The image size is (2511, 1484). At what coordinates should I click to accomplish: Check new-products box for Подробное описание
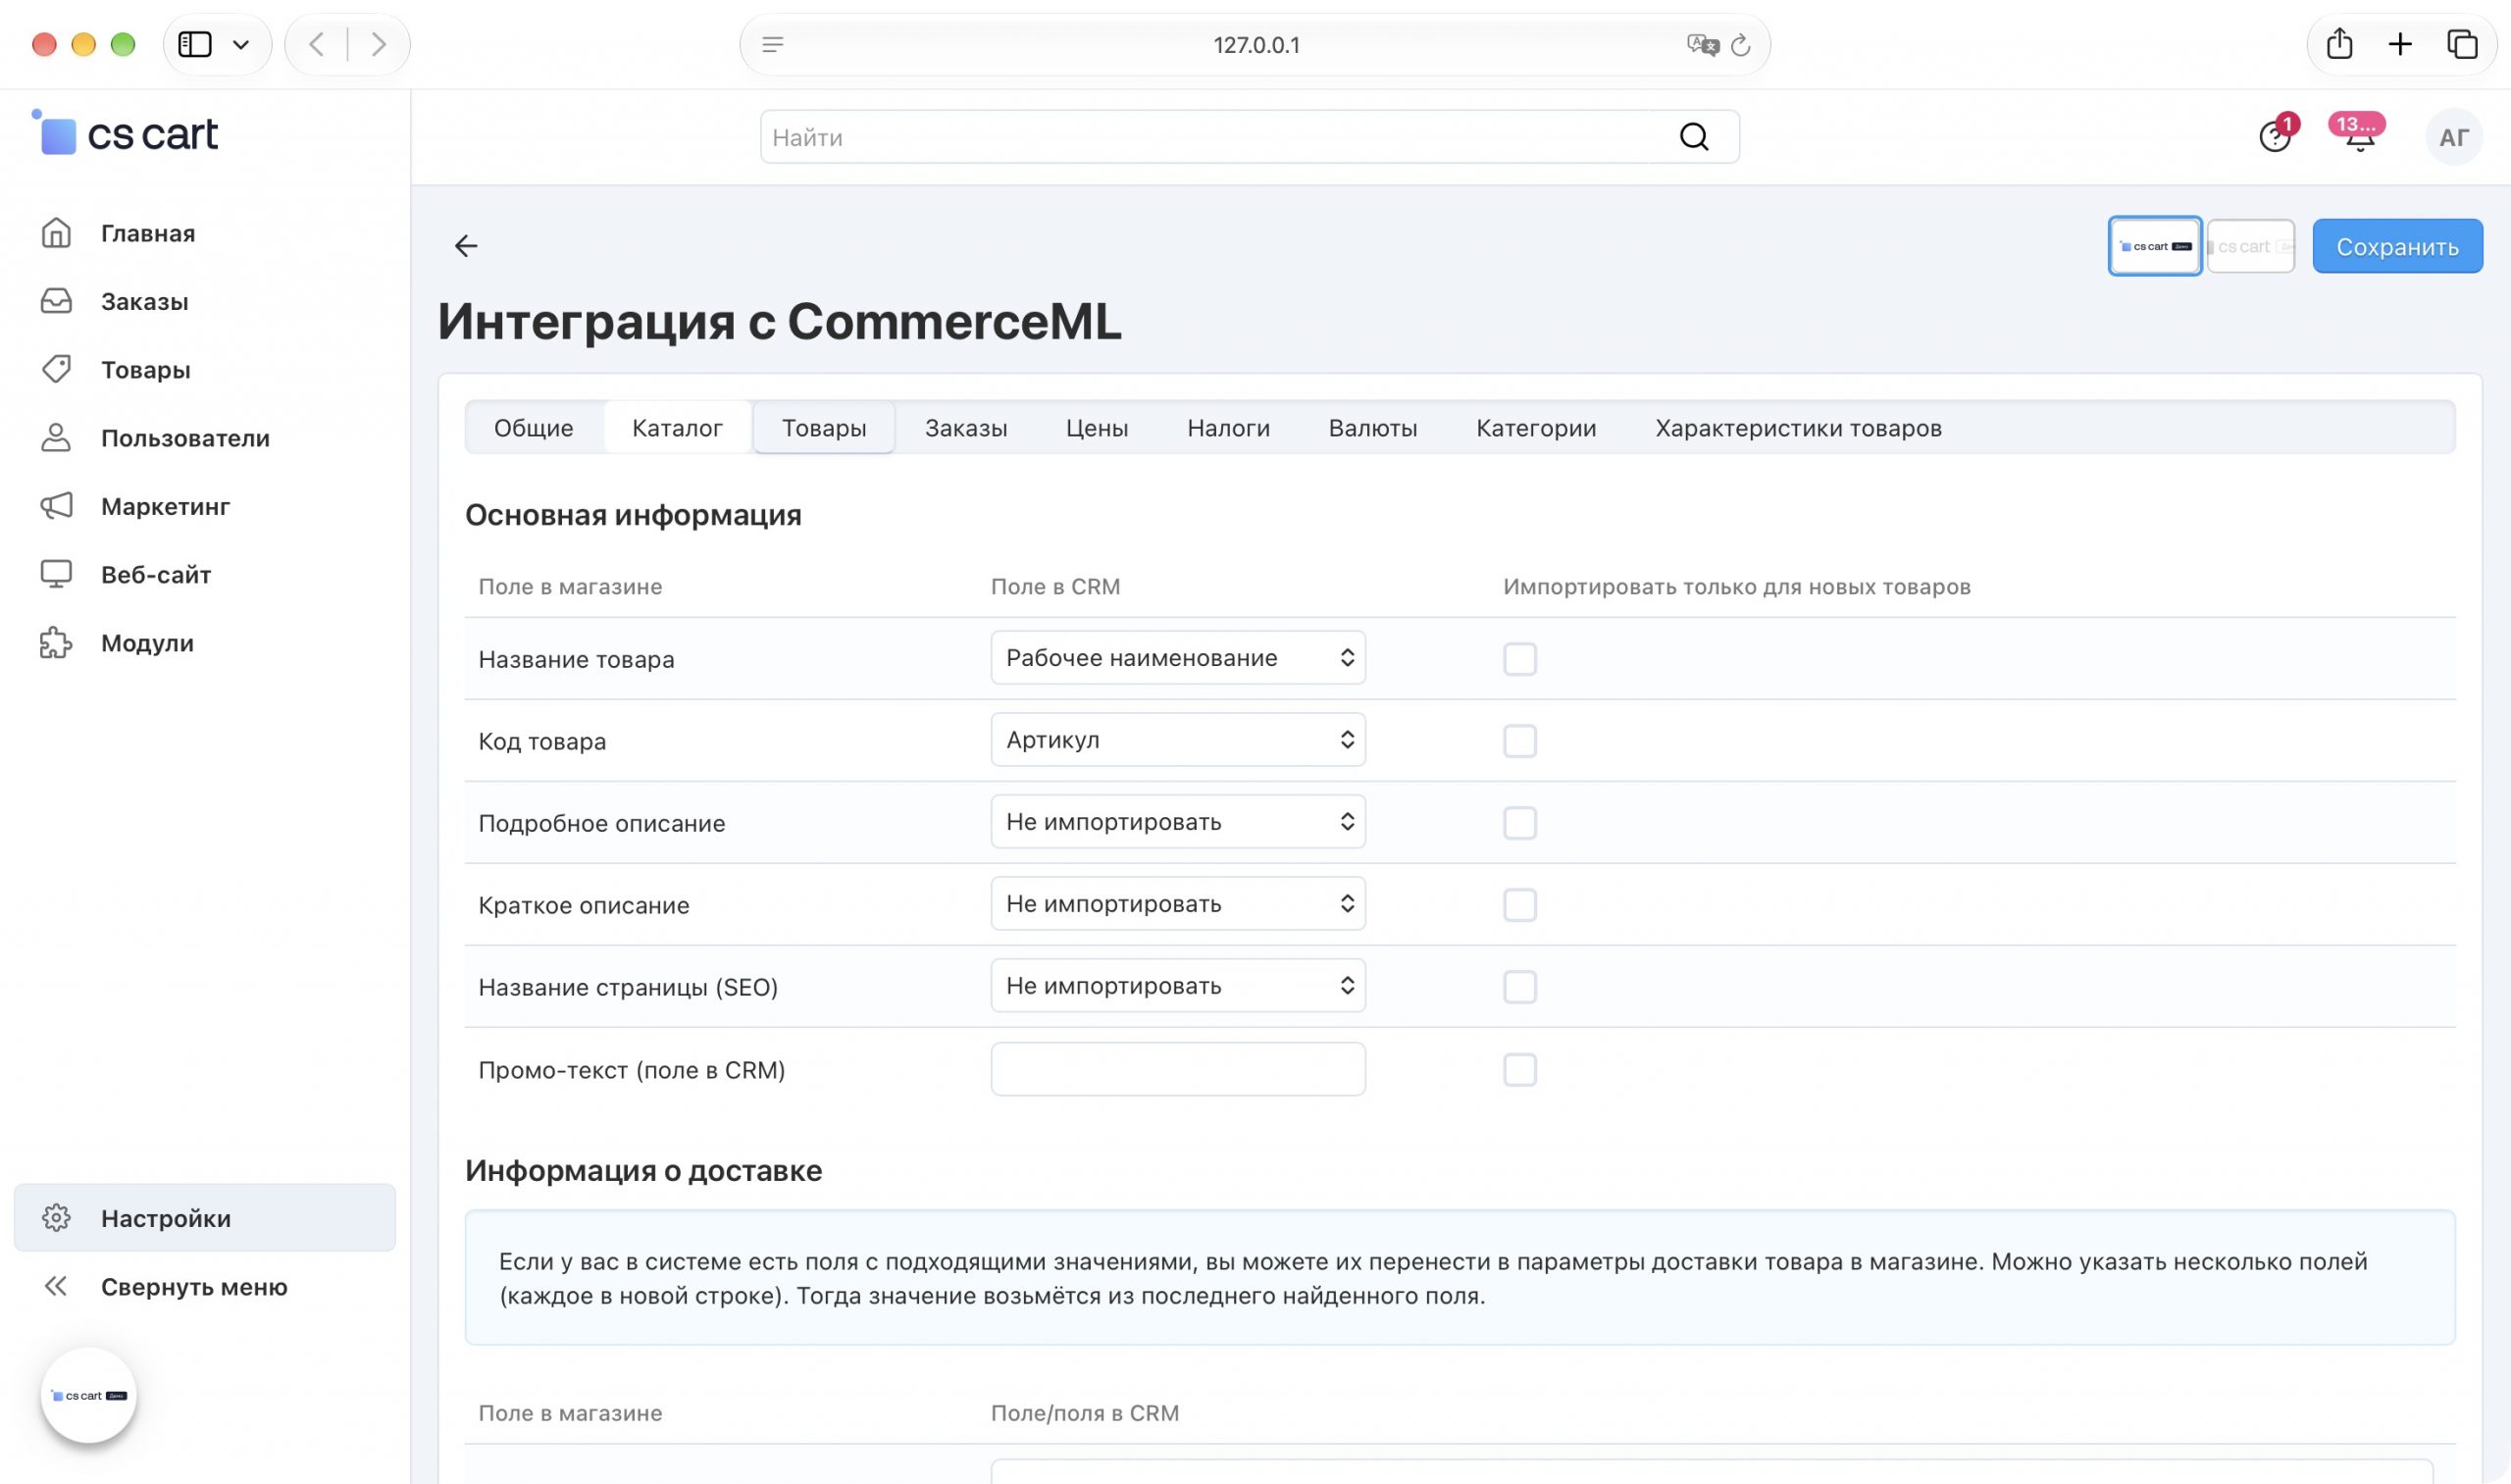(x=1520, y=823)
